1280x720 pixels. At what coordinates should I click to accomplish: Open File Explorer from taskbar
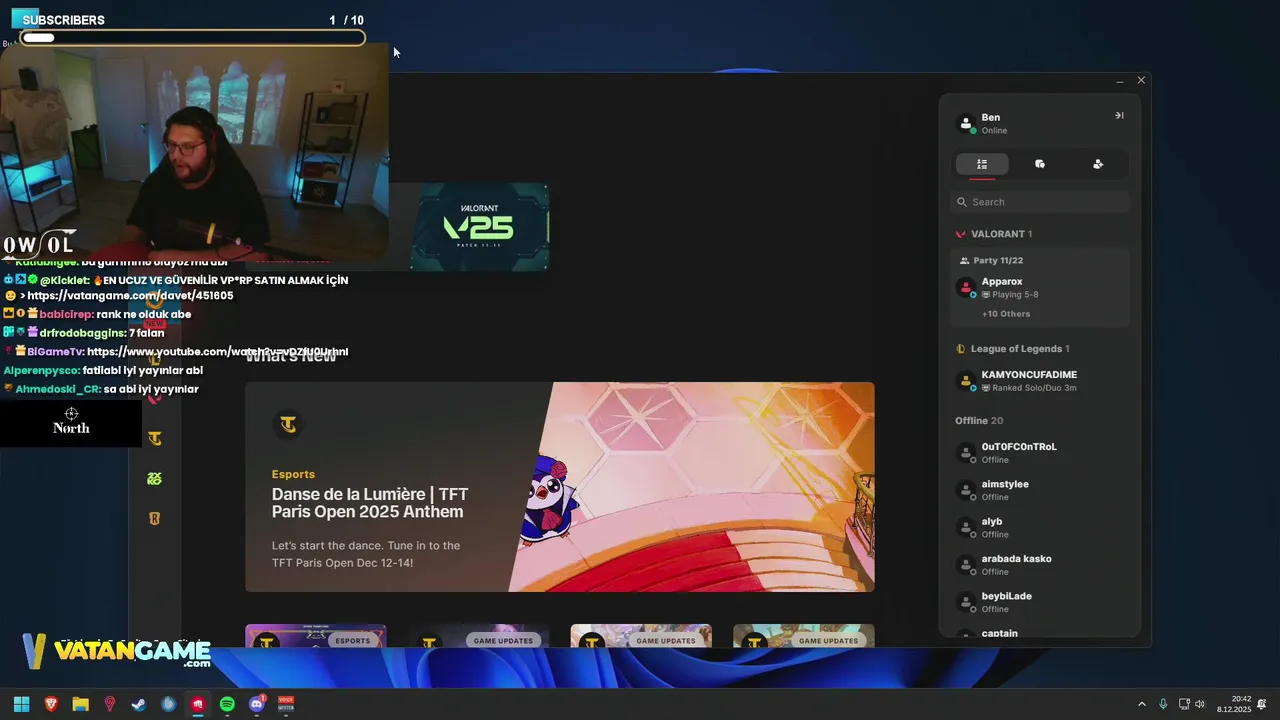pos(80,704)
